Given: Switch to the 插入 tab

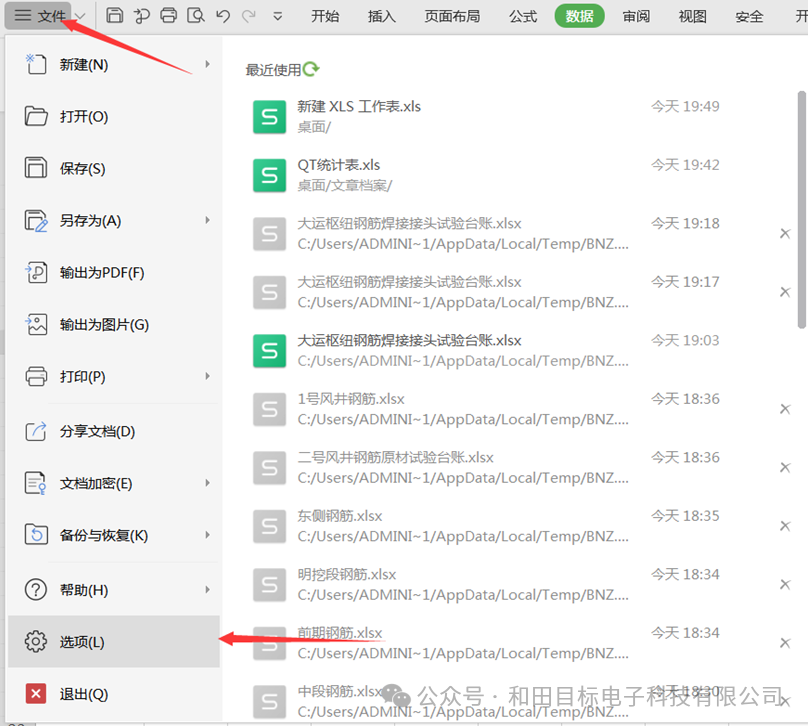Looking at the screenshot, I should pyautogui.click(x=382, y=16).
